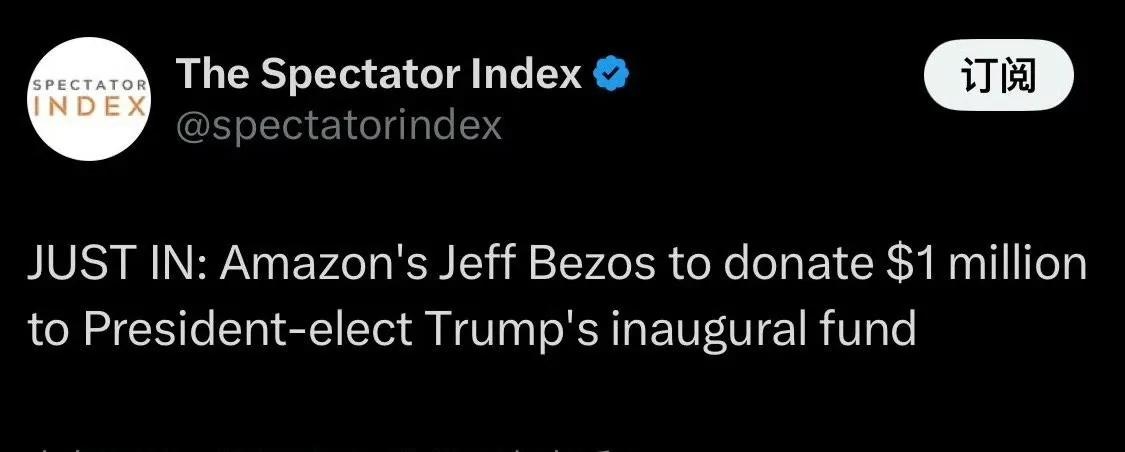Image resolution: width=1125 pixels, height=452 pixels.
Task: Open The Spectator Index display name
Action: (x=379, y=74)
